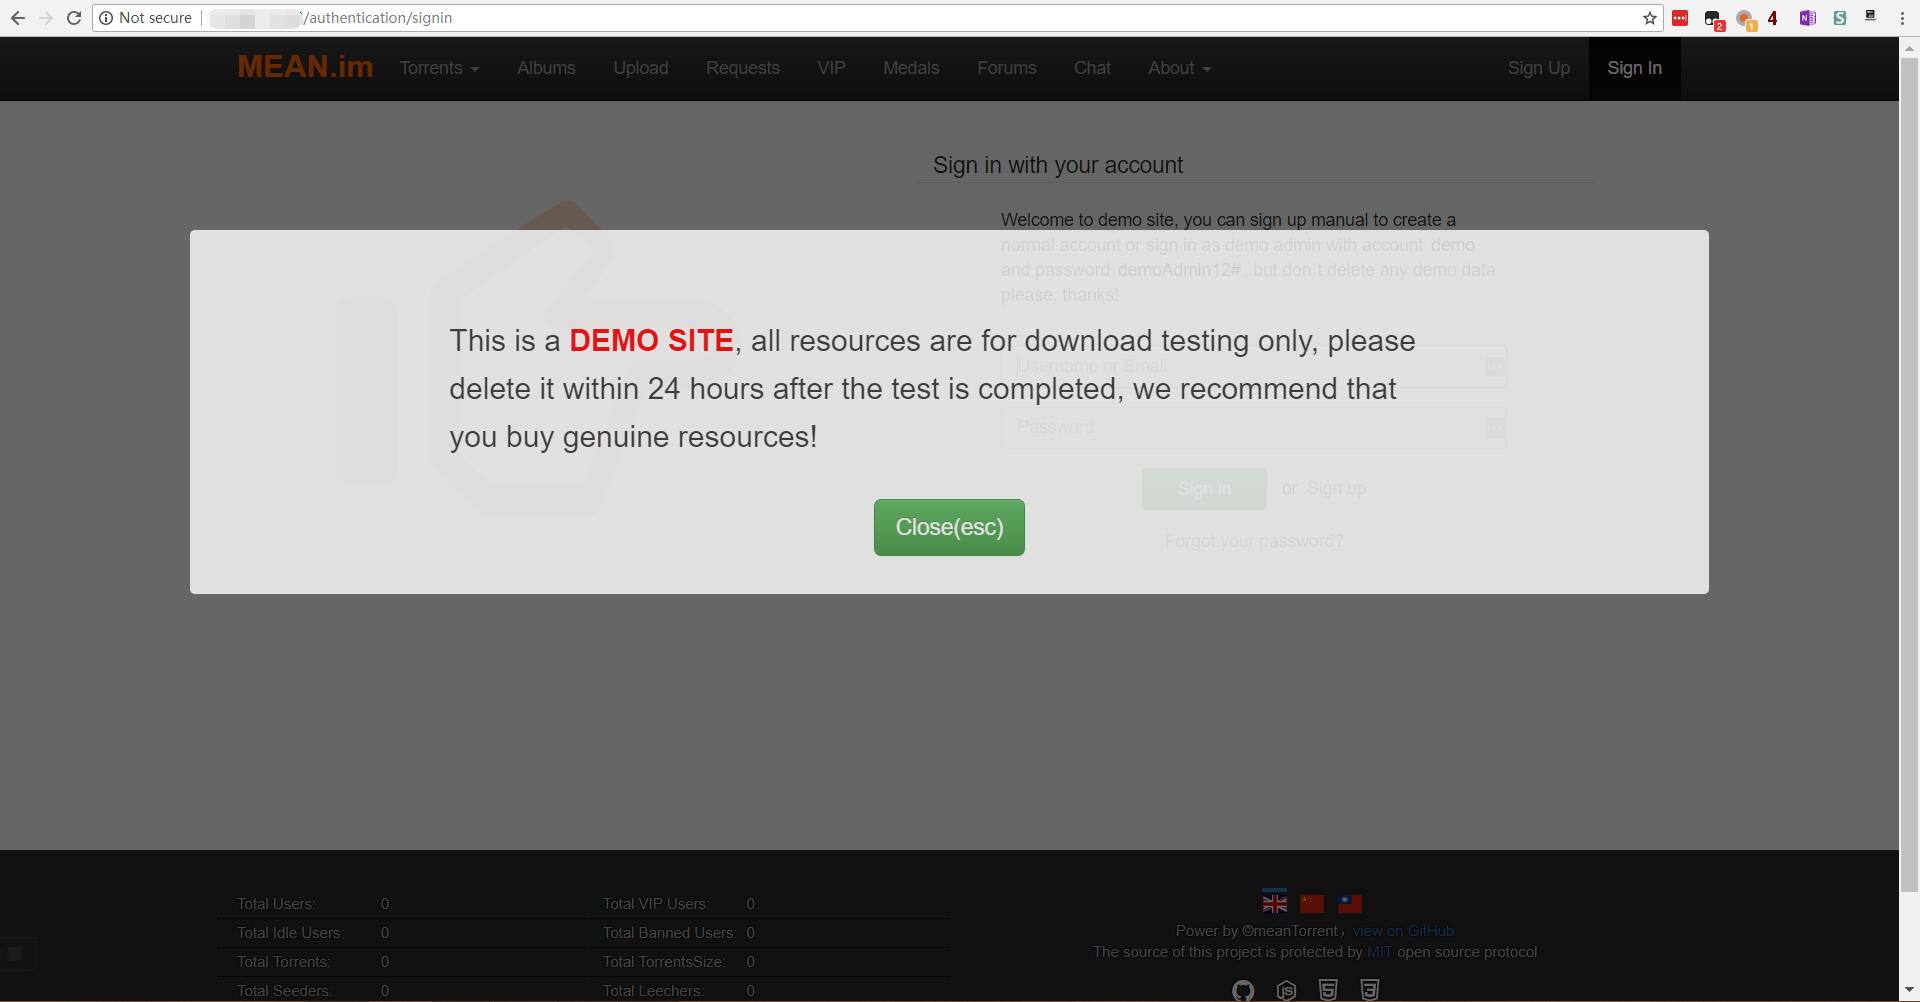1920x1002 pixels.
Task: Focus the Password input field
Action: point(1254,428)
